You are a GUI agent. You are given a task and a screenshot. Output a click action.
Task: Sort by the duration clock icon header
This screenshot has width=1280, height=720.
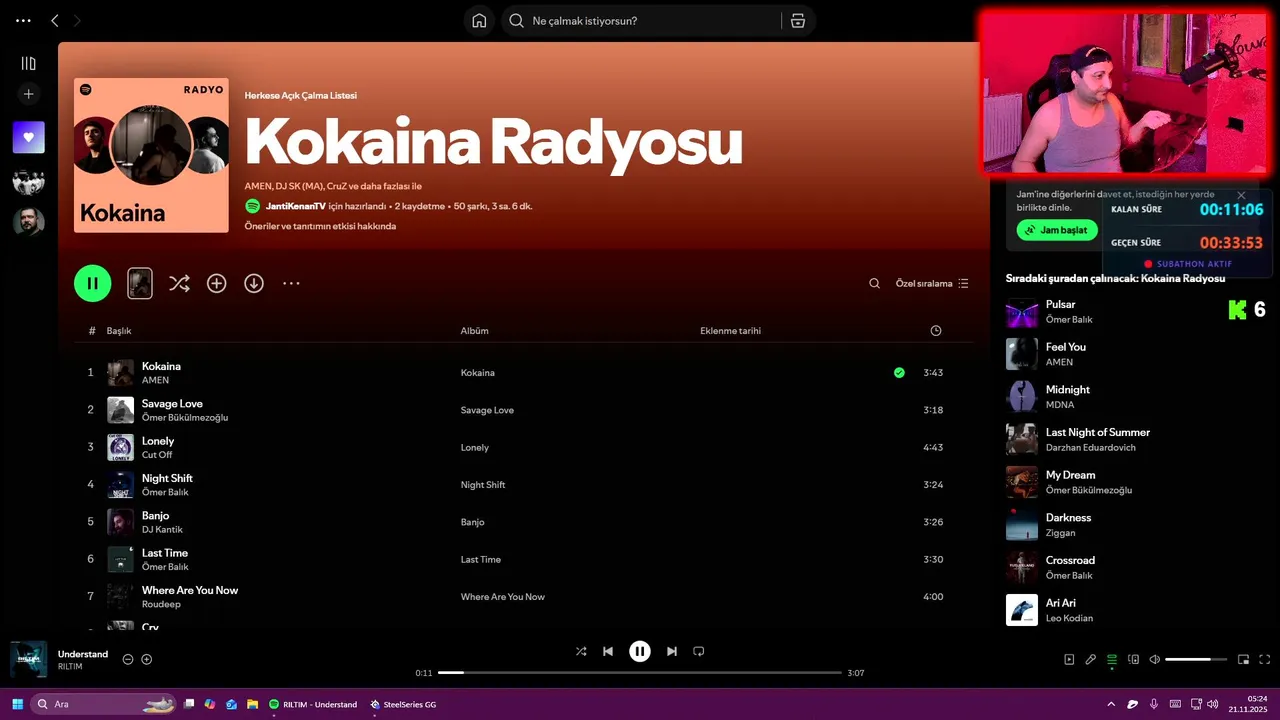click(935, 330)
